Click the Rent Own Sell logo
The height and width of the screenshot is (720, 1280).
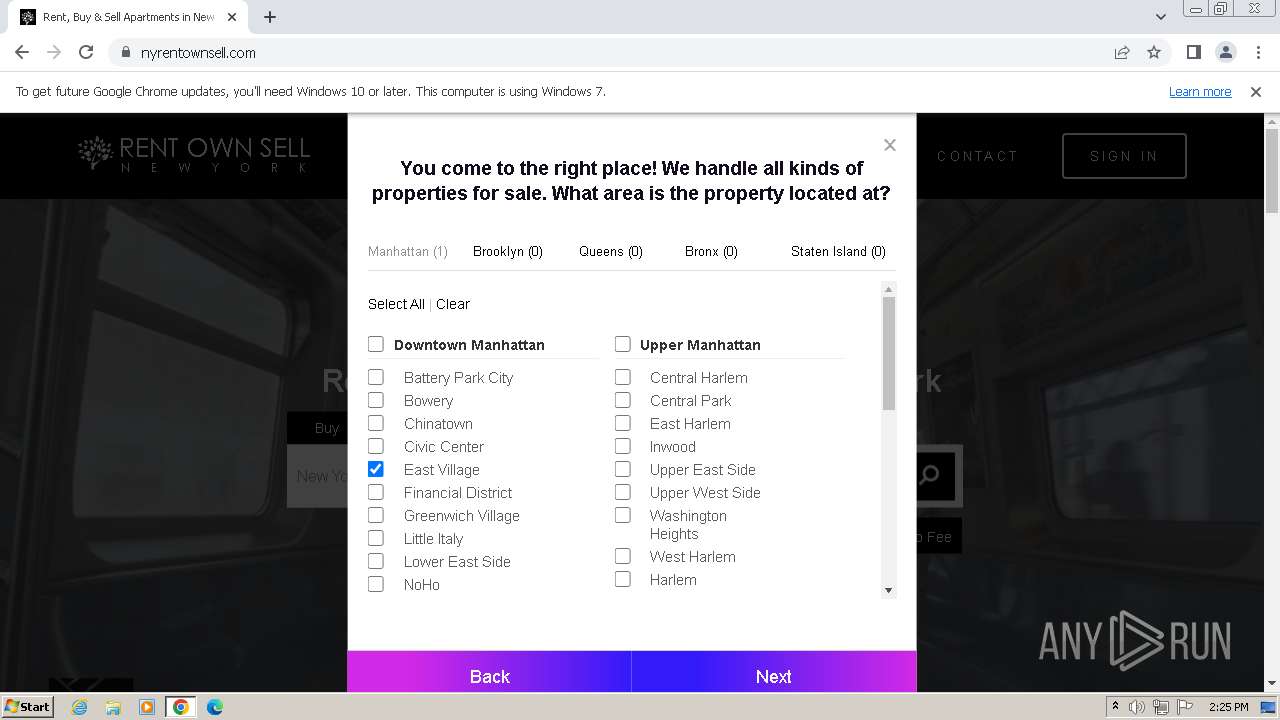[x=194, y=155]
